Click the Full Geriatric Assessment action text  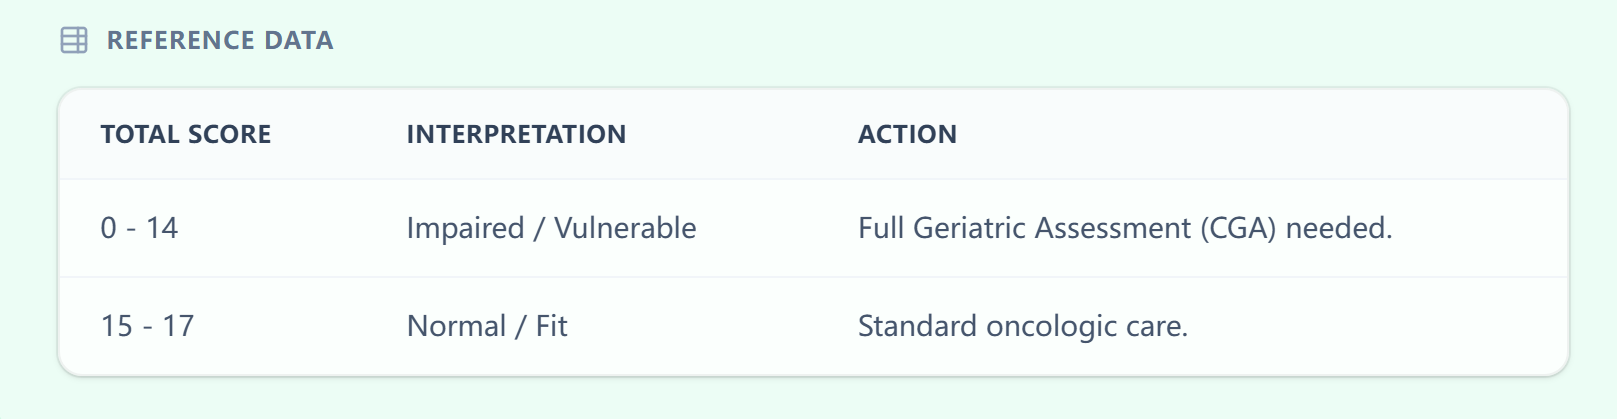(x=1124, y=228)
